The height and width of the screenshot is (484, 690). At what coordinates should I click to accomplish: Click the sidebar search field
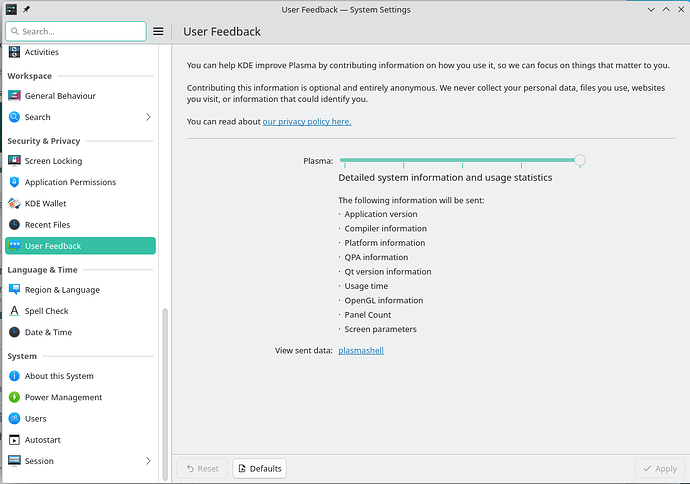click(76, 31)
